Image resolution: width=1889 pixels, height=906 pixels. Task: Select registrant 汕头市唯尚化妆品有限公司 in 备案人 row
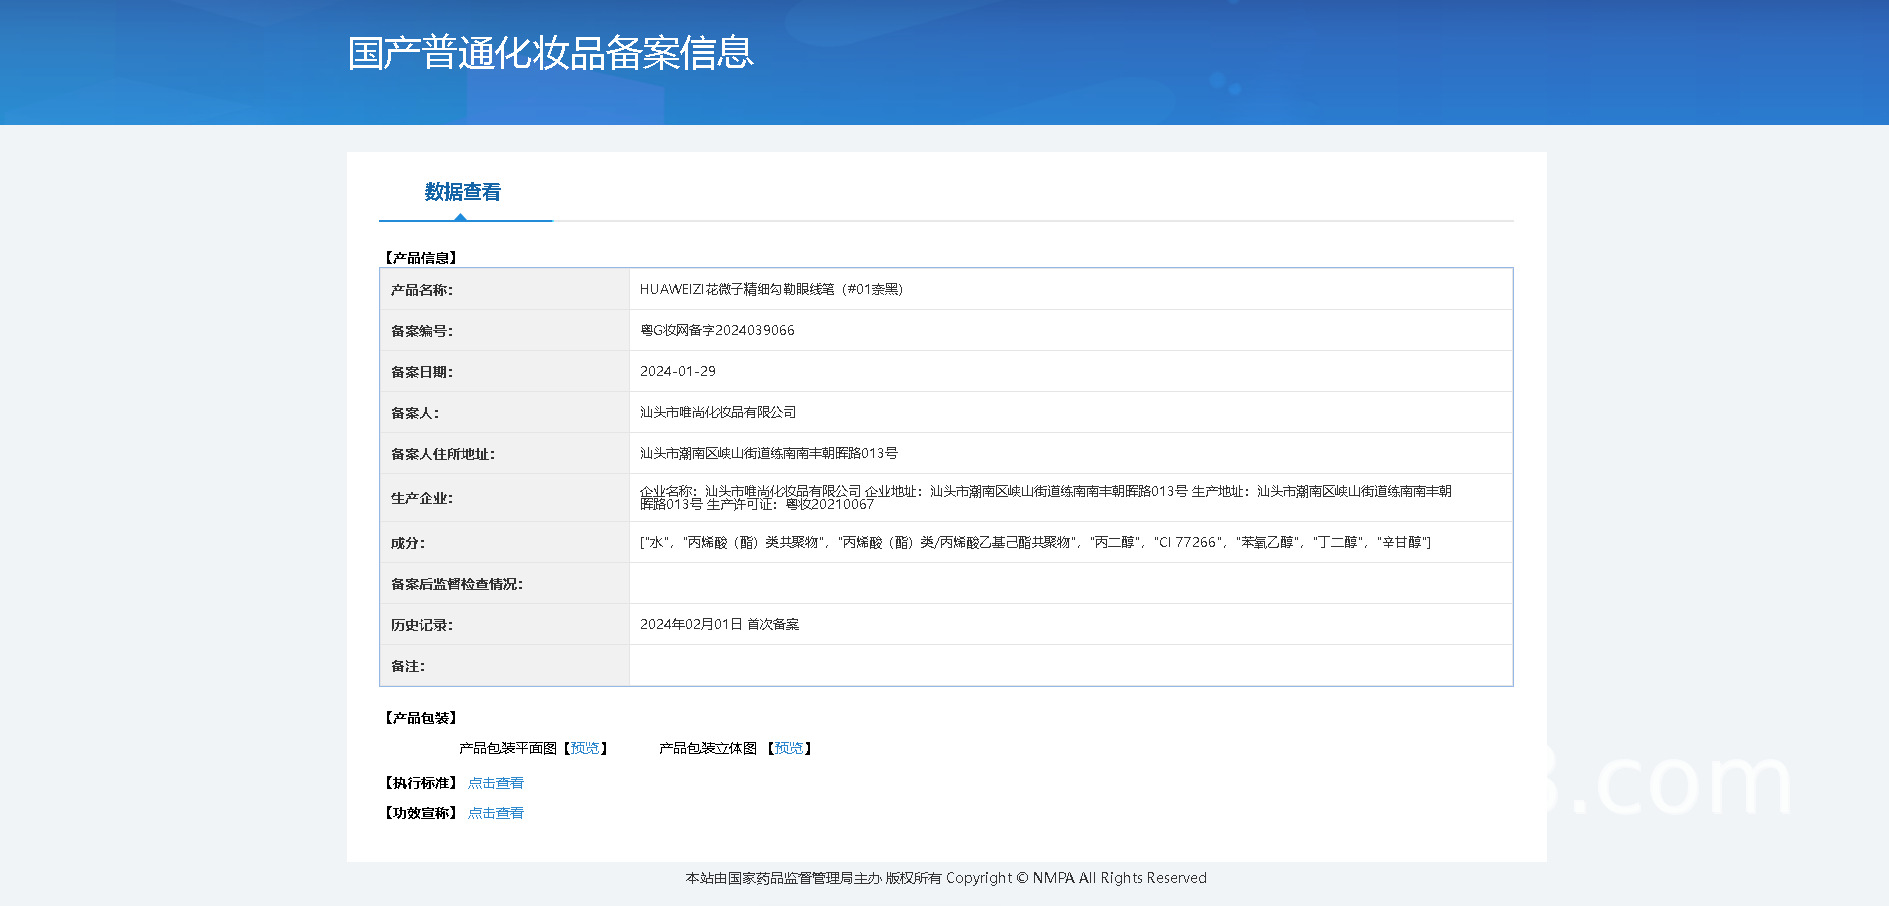click(718, 412)
